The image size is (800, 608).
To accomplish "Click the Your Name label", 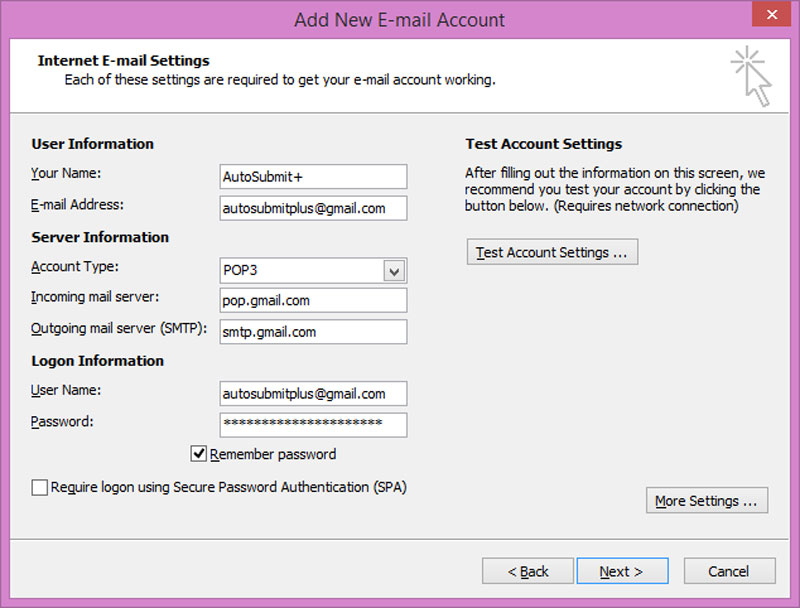I will coord(66,173).
